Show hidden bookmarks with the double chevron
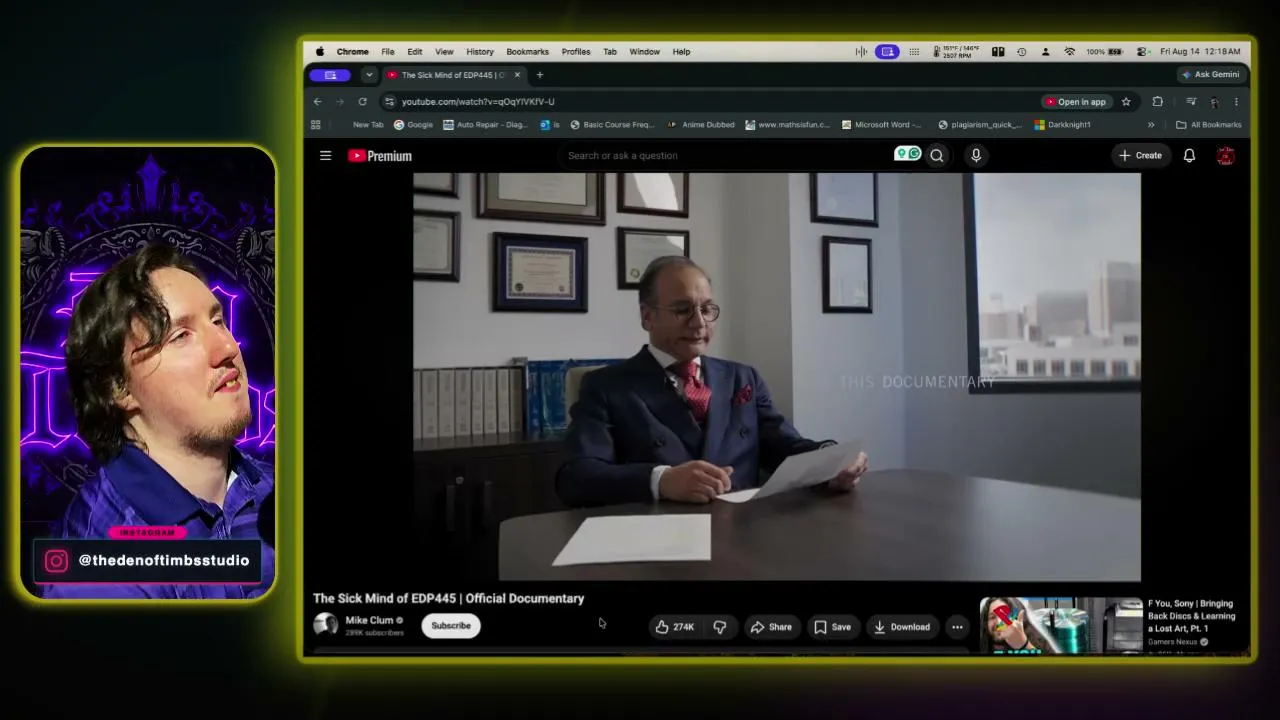This screenshot has height=720, width=1280. click(1151, 125)
